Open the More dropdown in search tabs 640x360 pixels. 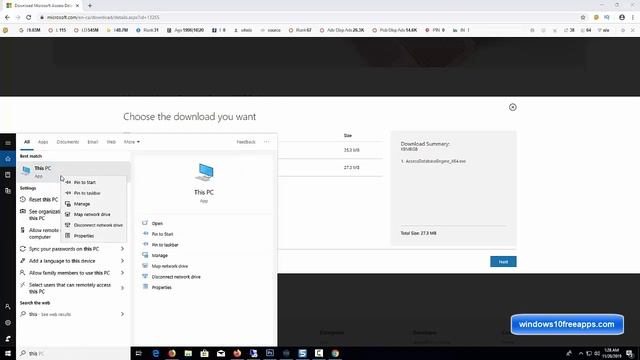[132, 142]
